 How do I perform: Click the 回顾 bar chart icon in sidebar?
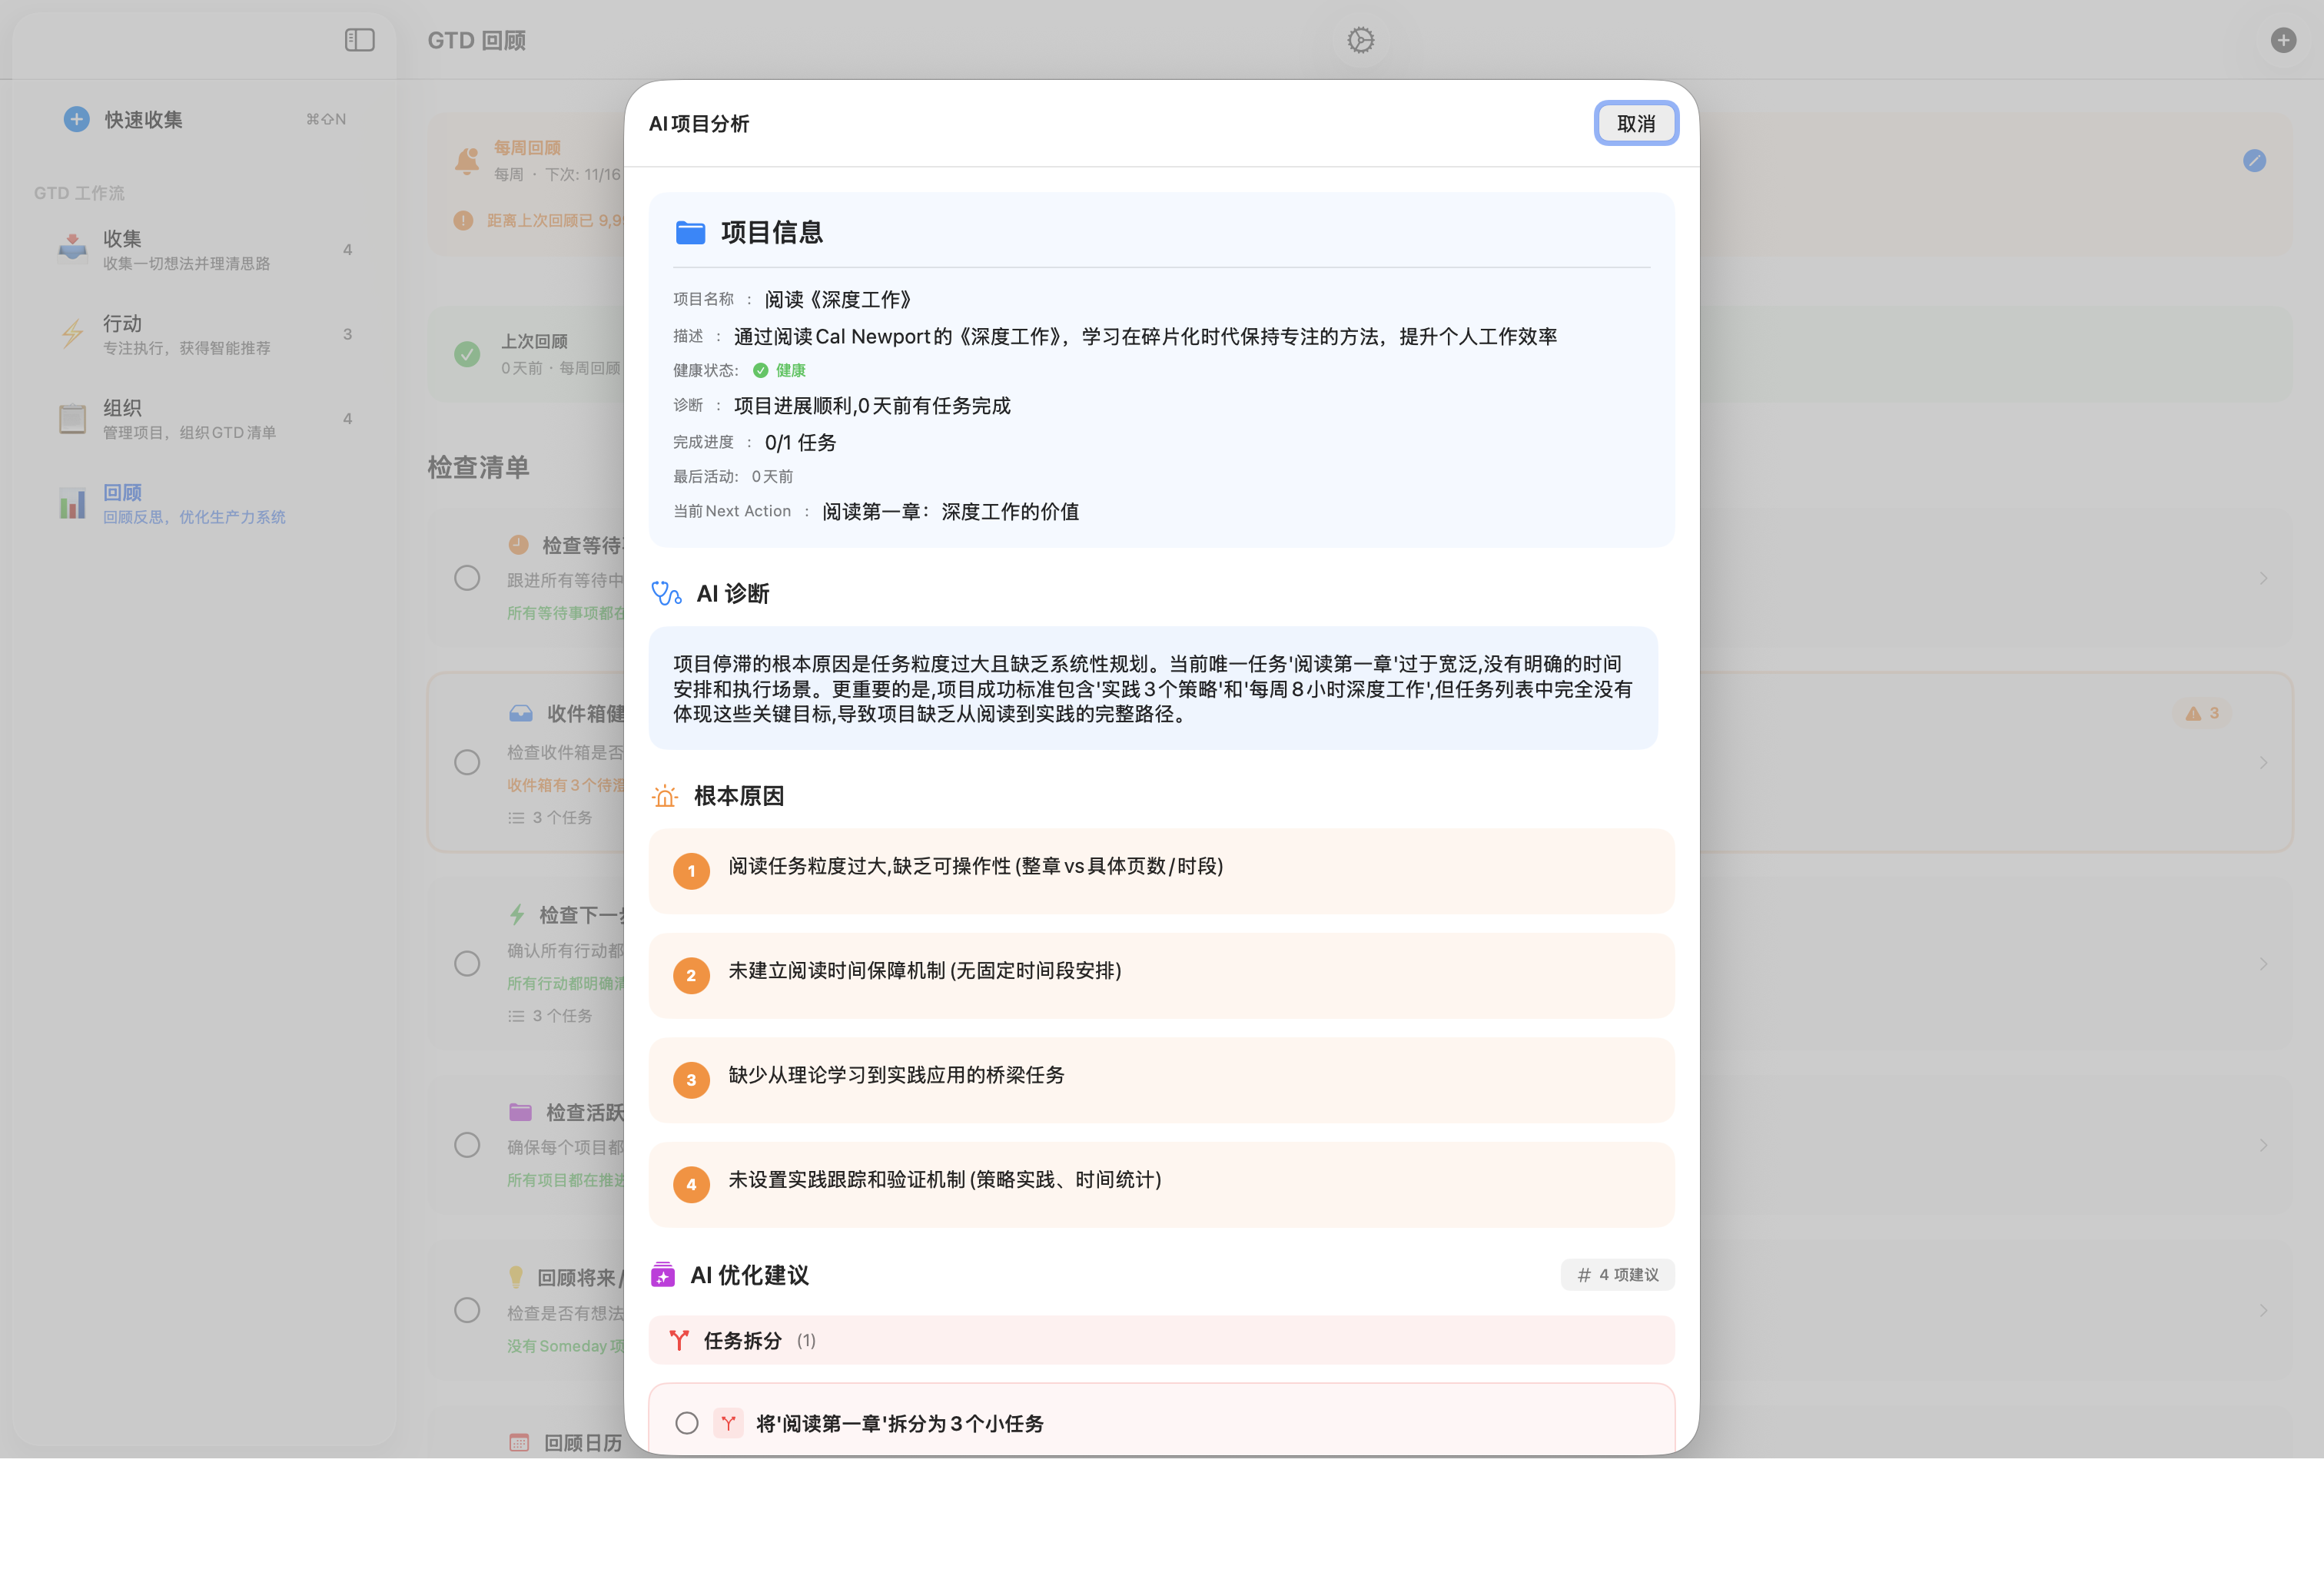click(72, 502)
